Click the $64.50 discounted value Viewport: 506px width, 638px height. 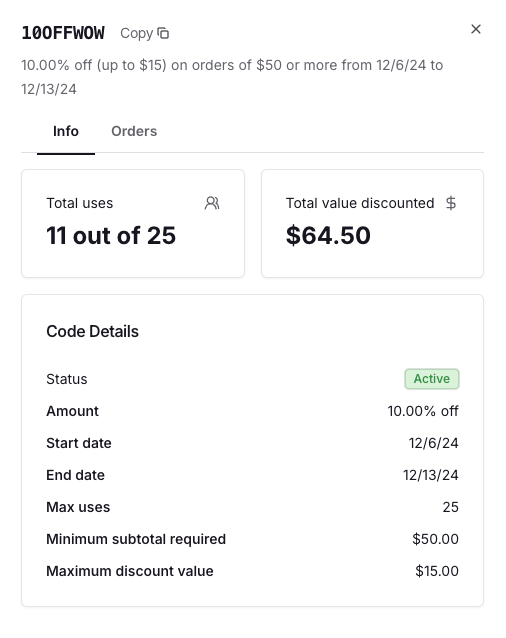328,236
